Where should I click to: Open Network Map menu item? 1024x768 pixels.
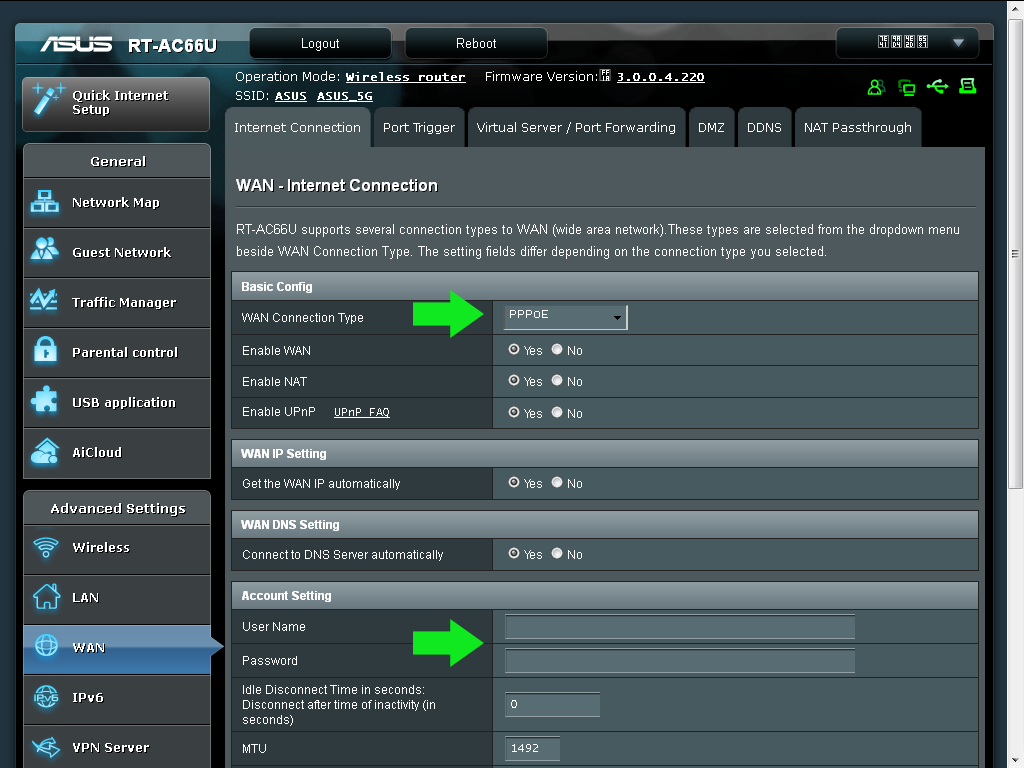[x=117, y=202]
